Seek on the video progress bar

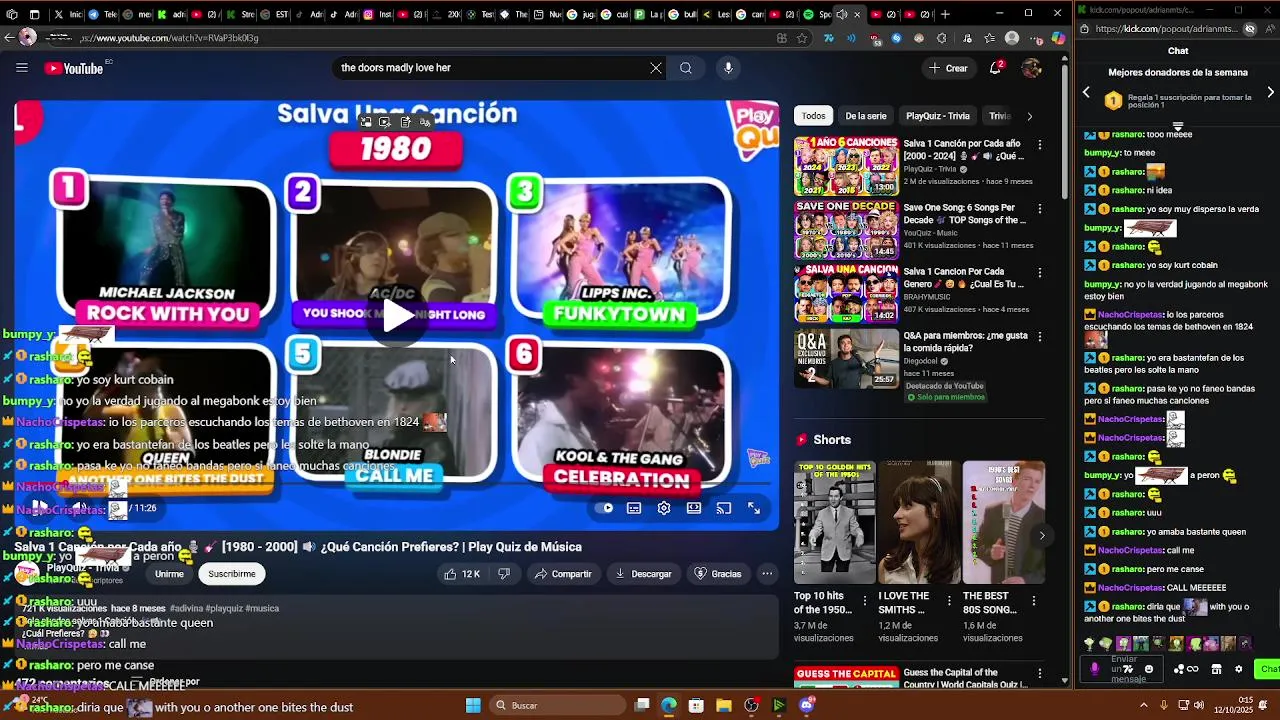[x=397, y=484]
